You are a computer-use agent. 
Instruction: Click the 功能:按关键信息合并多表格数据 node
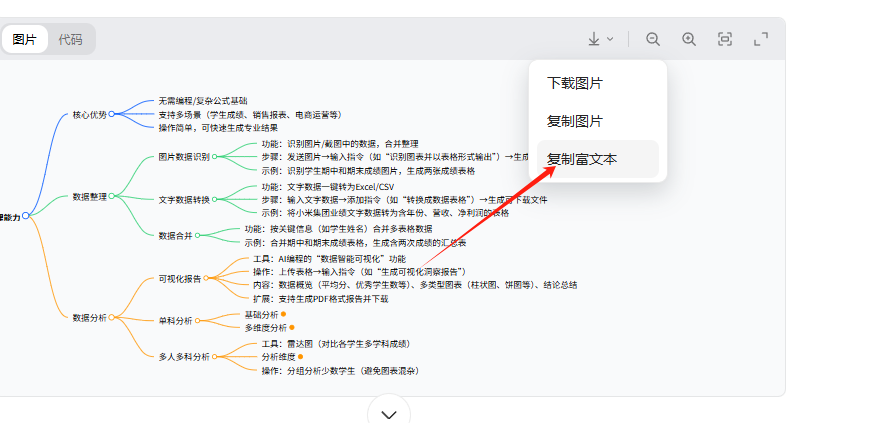point(339,229)
